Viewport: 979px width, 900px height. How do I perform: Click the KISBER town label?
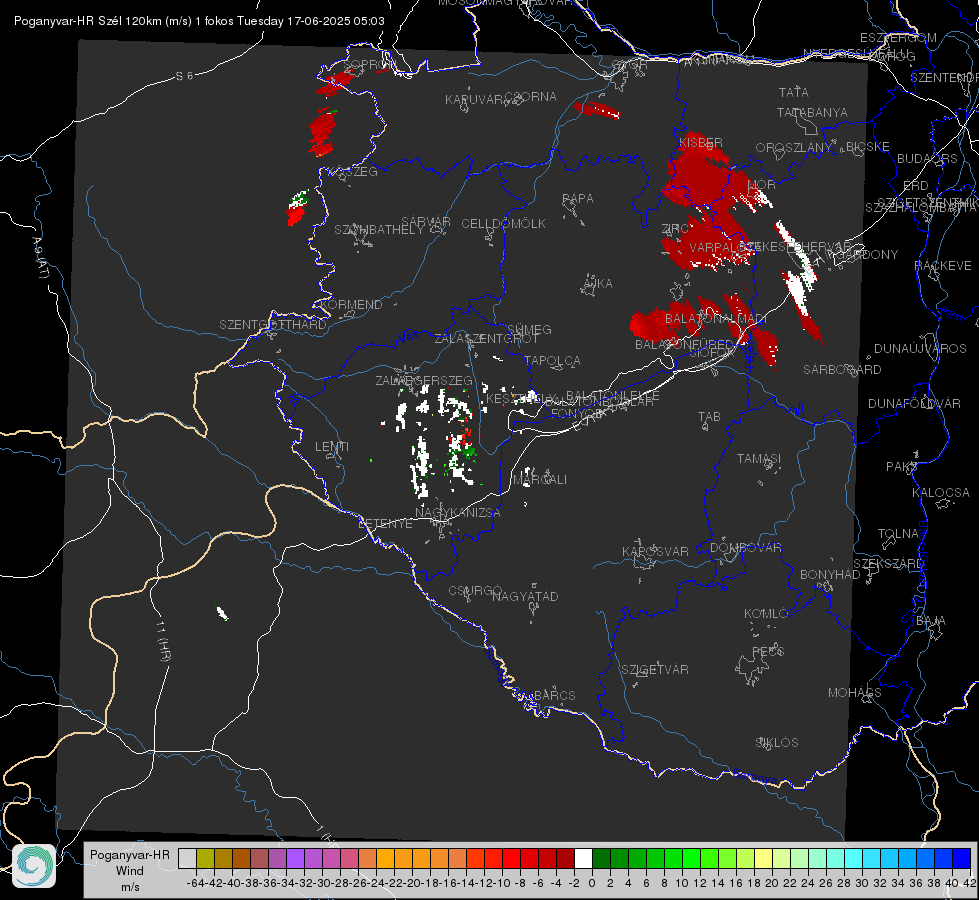(x=701, y=143)
